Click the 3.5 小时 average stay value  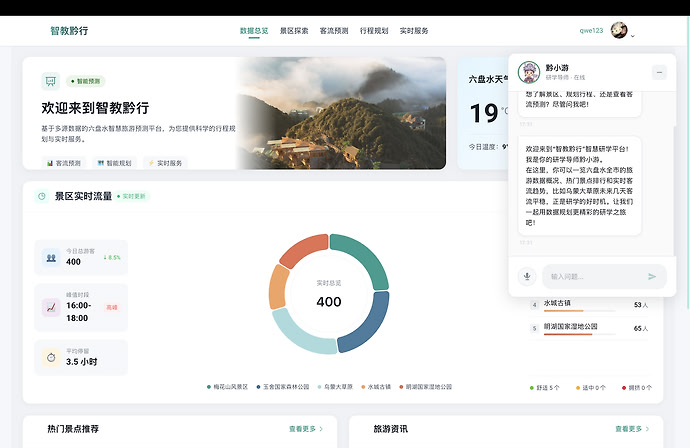point(81,362)
